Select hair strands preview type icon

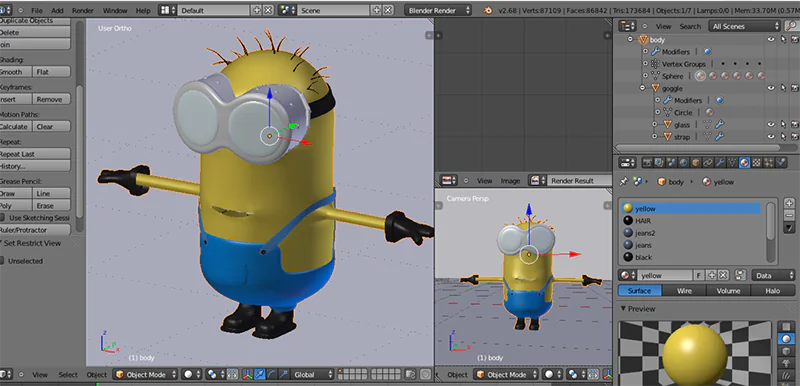(x=786, y=375)
